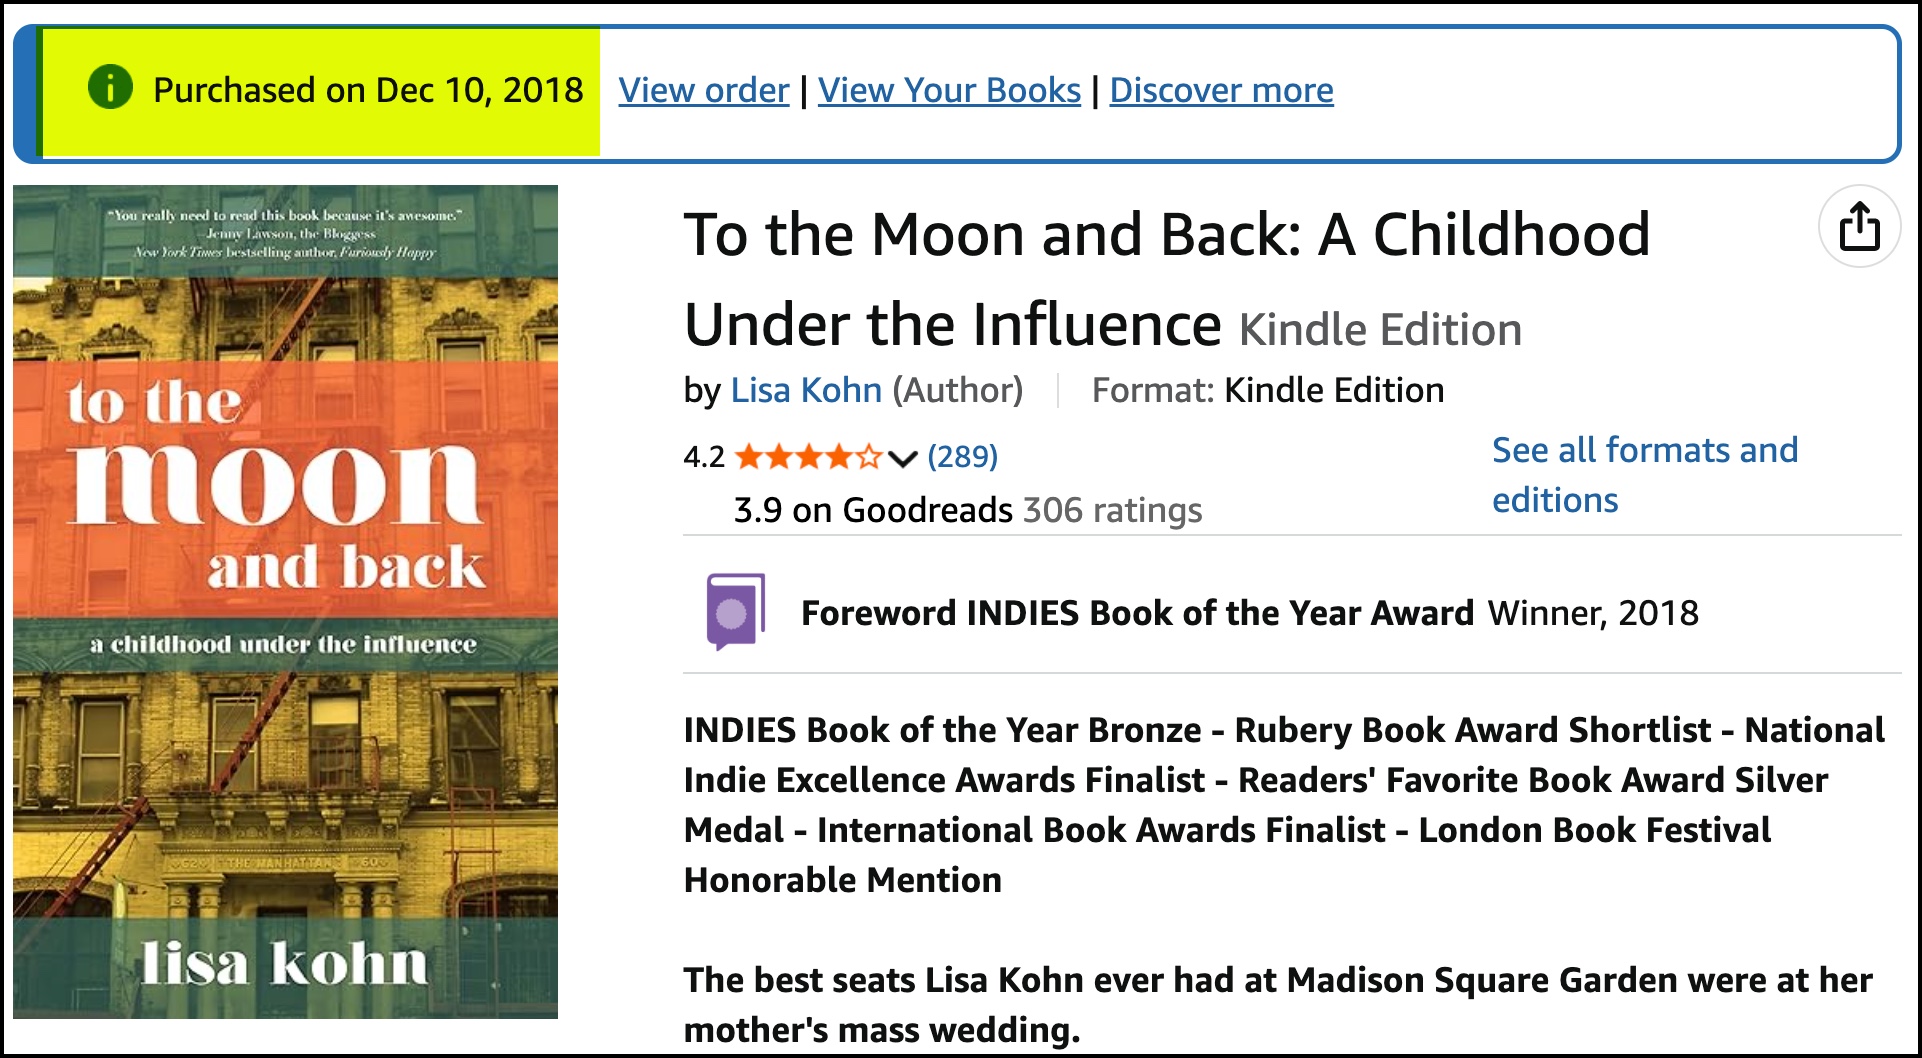Open the 289 customer reviews link
Screen dimensions: 1922x1058
(962, 456)
